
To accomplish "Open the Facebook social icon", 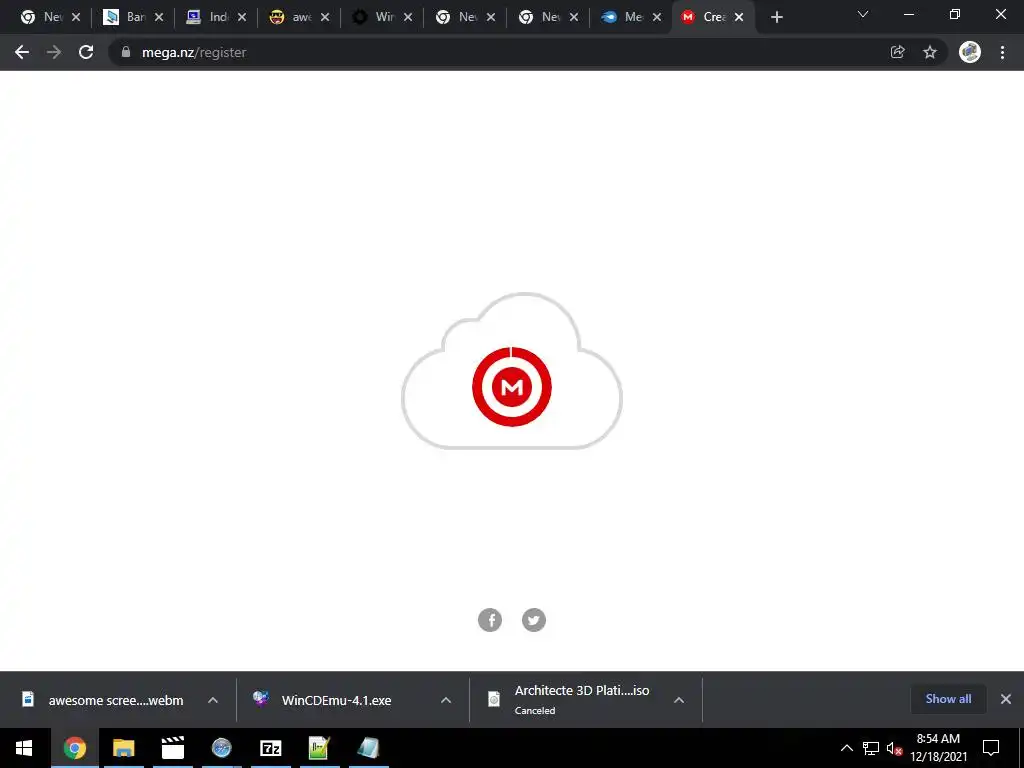I will 490,620.
